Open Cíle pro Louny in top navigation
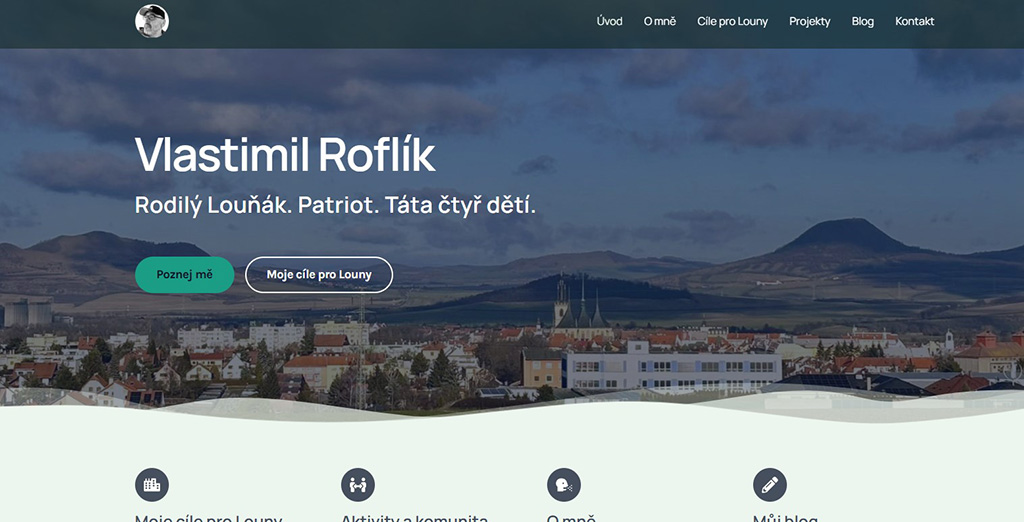 pyautogui.click(x=732, y=22)
